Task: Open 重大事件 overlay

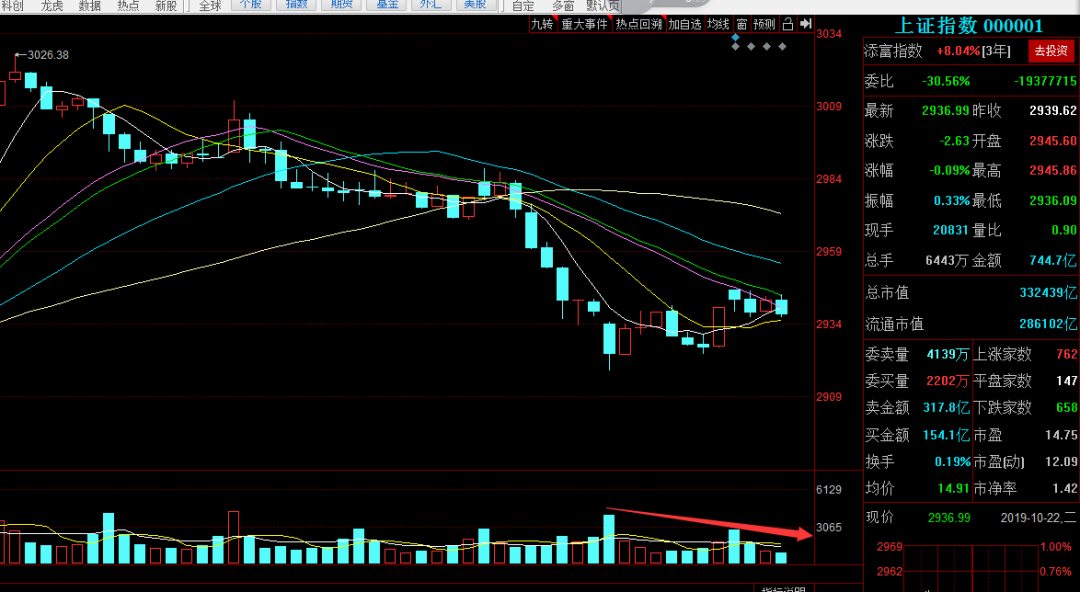Action: 585,24
